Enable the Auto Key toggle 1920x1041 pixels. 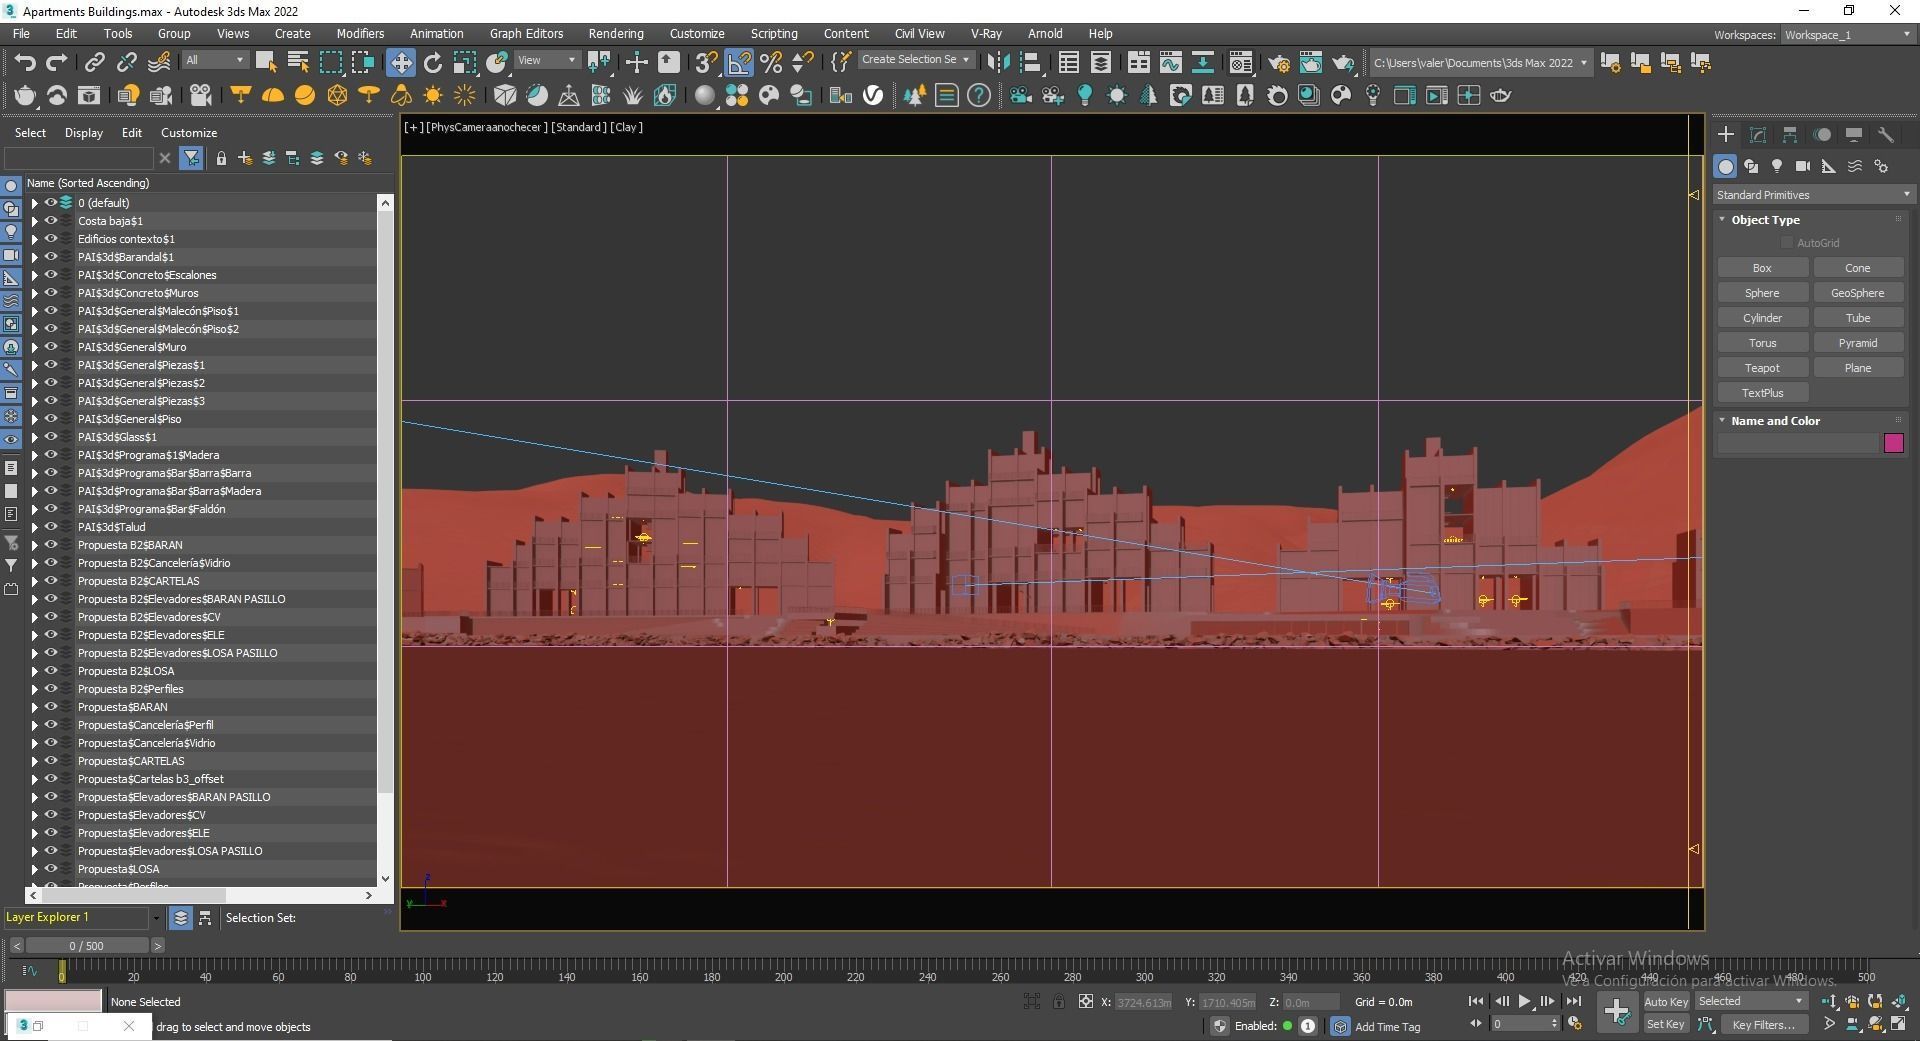(1665, 1001)
